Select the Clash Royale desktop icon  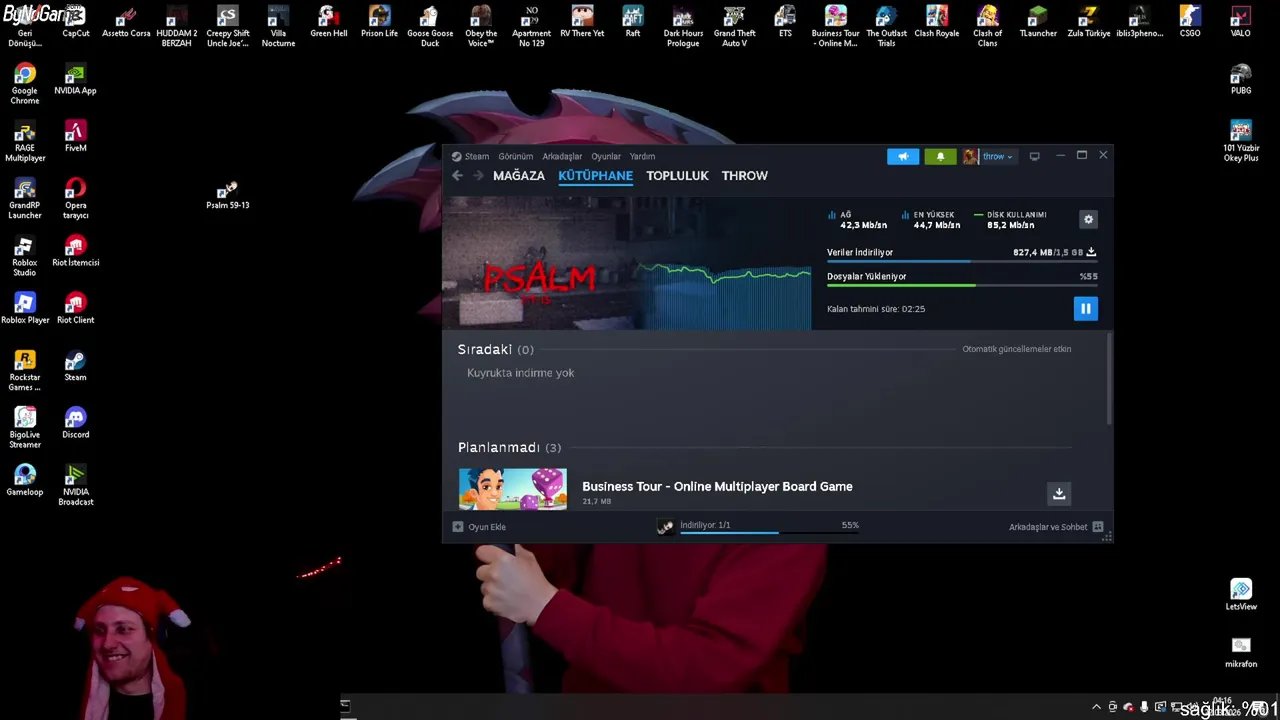point(937,22)
